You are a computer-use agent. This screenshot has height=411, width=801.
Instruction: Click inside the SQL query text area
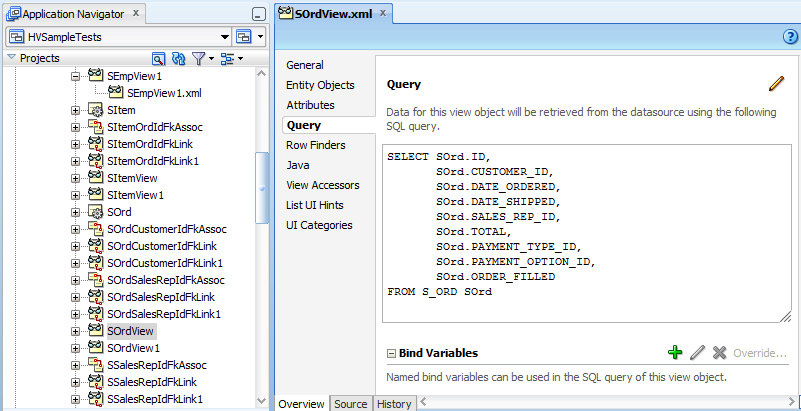(x=586, y=233)
